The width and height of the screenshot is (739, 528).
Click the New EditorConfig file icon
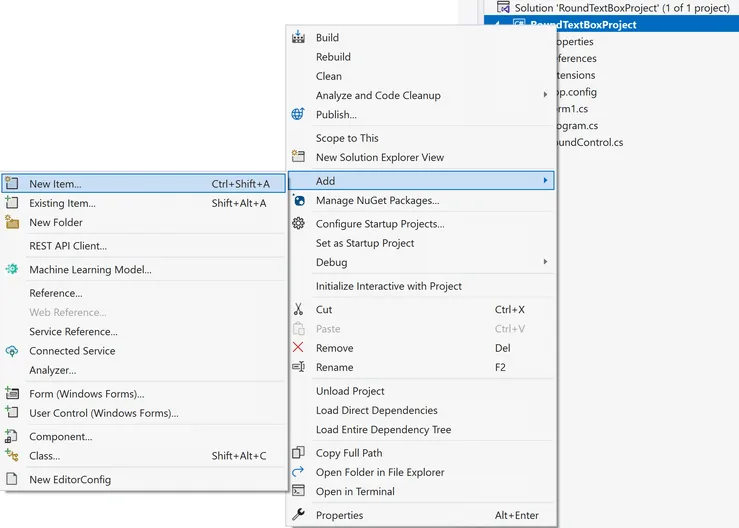pos(12,479)
